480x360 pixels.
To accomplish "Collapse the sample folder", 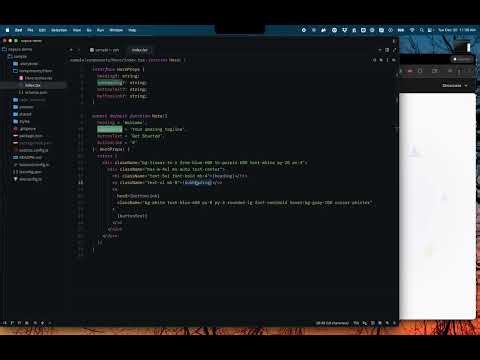I will (17, 56).
